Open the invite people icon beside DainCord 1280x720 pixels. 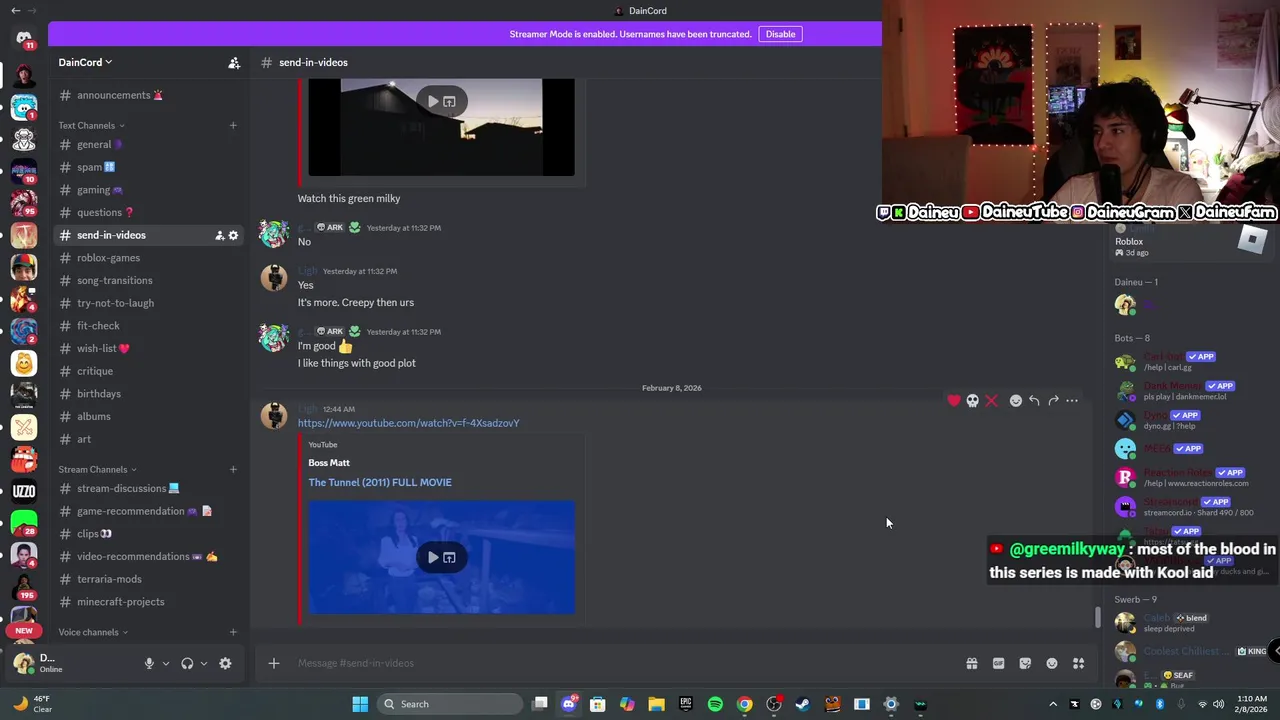234,62
